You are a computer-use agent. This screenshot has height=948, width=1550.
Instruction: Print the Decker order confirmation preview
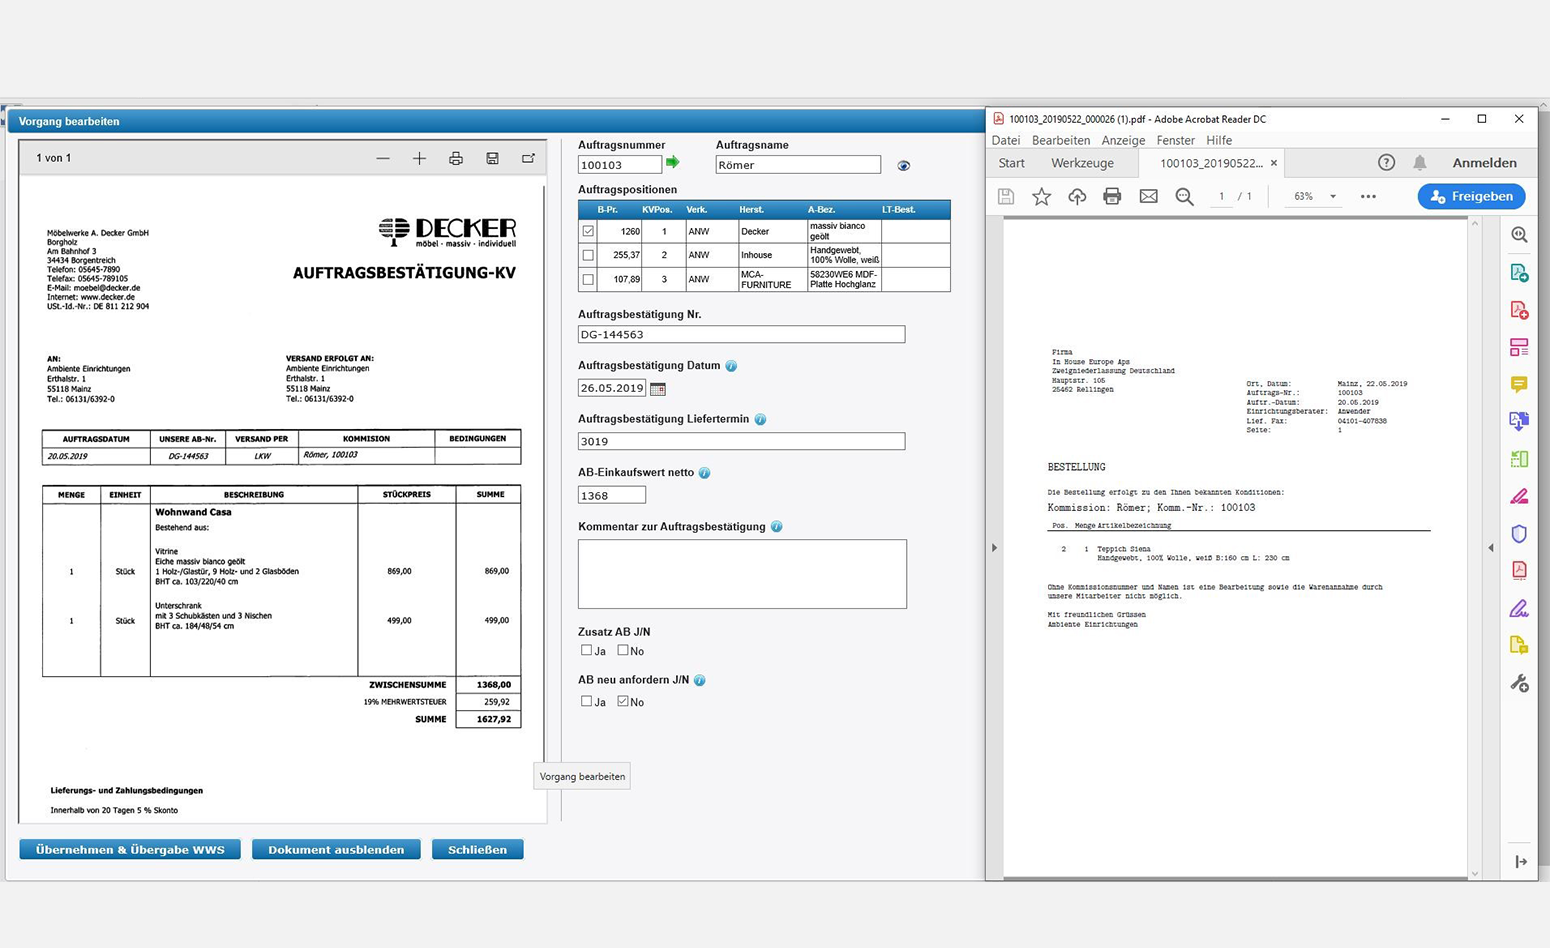456,158
